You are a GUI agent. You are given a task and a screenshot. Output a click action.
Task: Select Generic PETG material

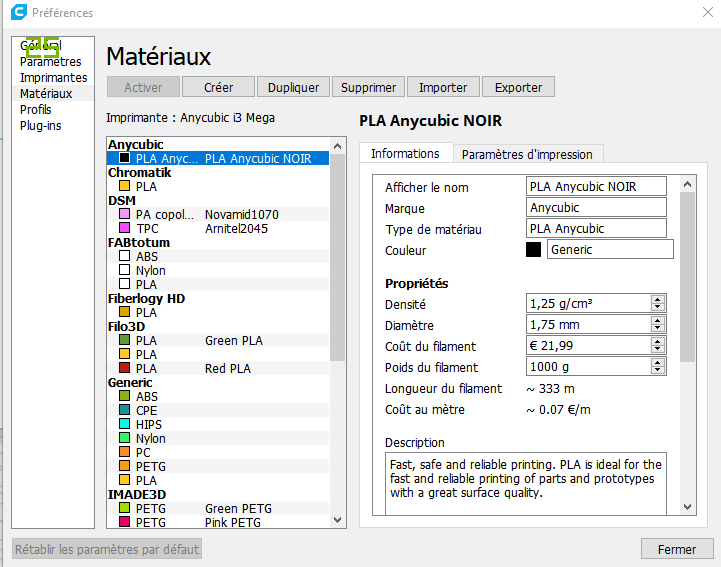click(218, 466)
